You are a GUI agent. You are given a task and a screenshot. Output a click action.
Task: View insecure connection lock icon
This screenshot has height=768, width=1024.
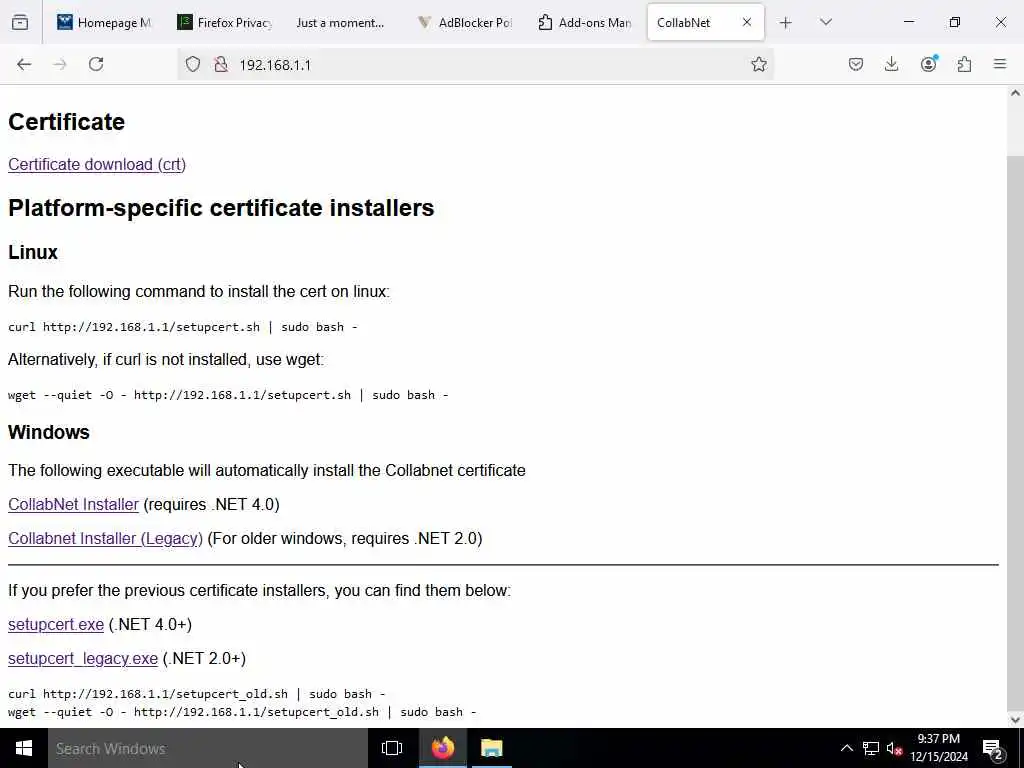click(x=221, y=64)
